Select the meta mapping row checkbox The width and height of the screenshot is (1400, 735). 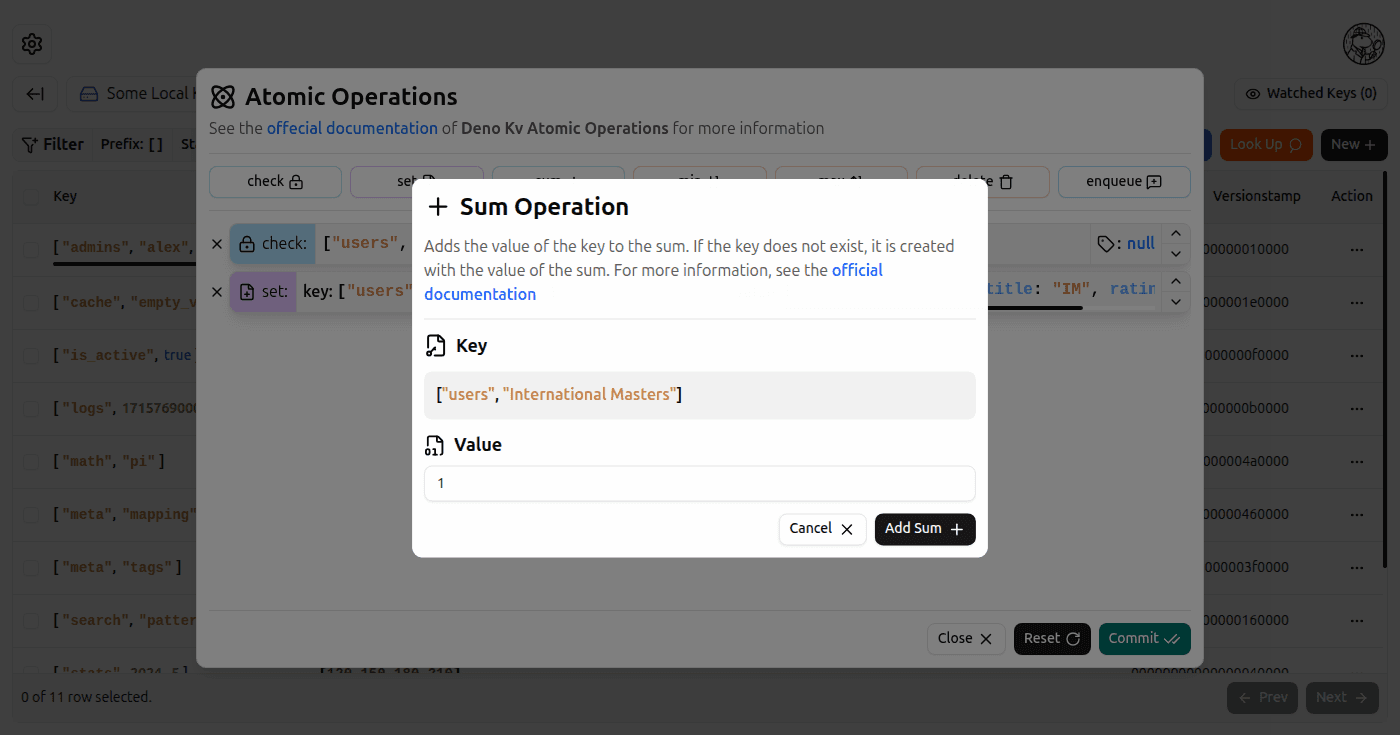(x=32, y=514)
